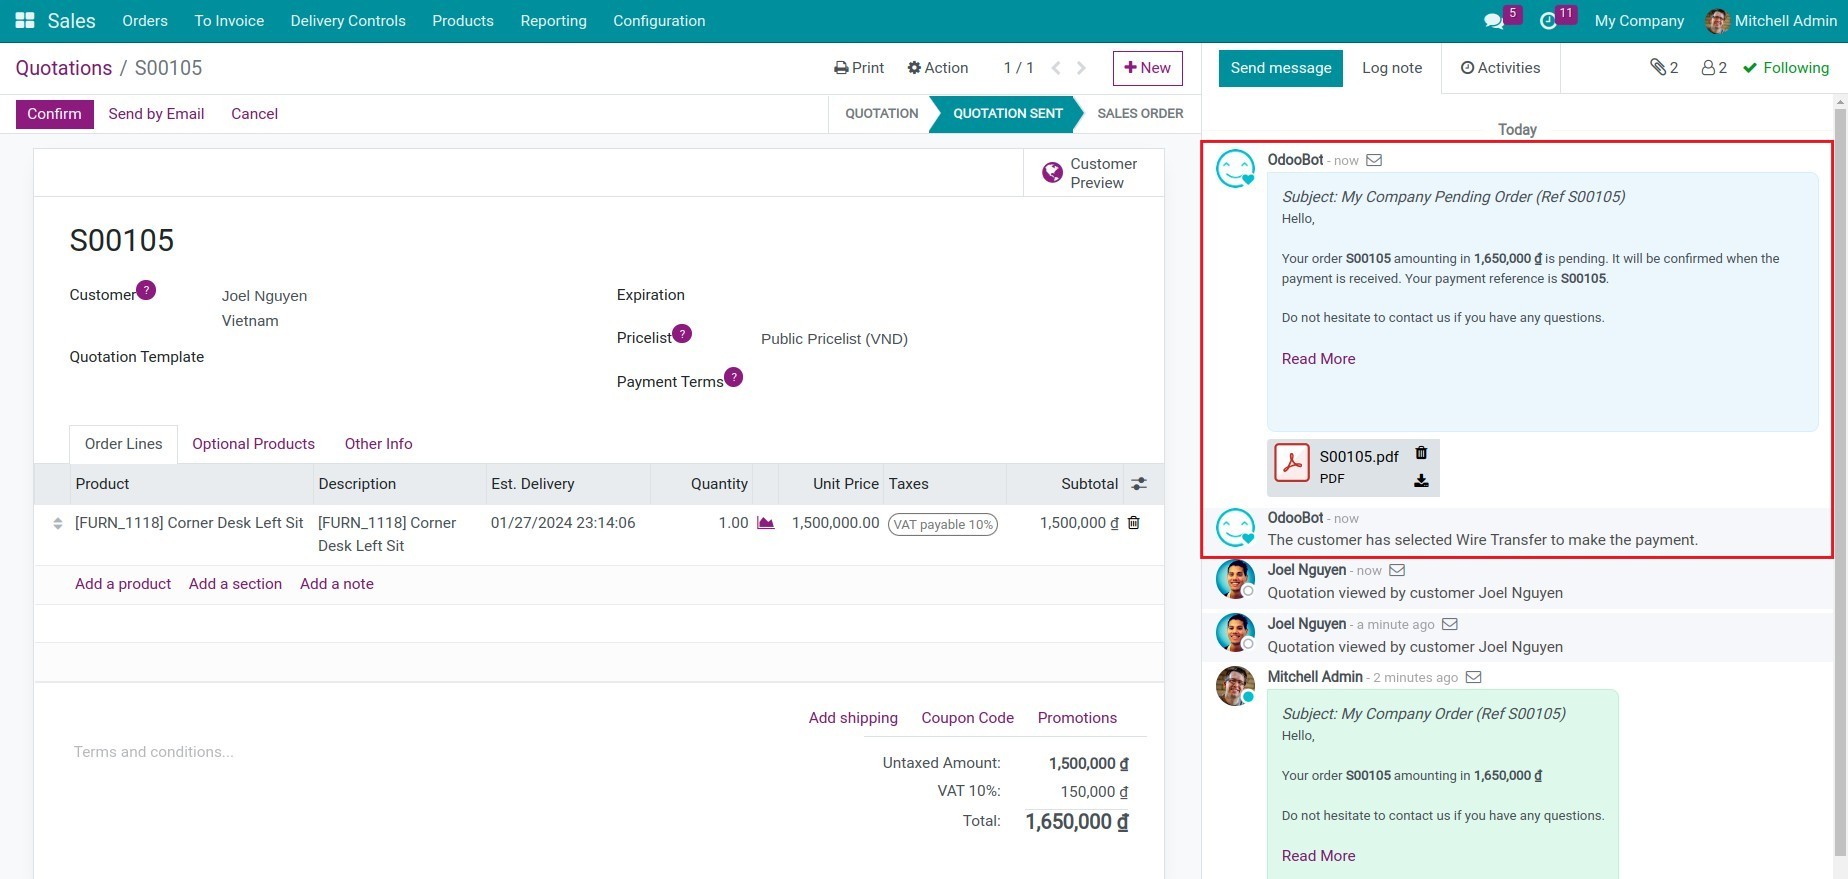Click envelope icon on Joel Nguyen 'now' message
Screen dimensions: 1848x879
pos(1397,570)
